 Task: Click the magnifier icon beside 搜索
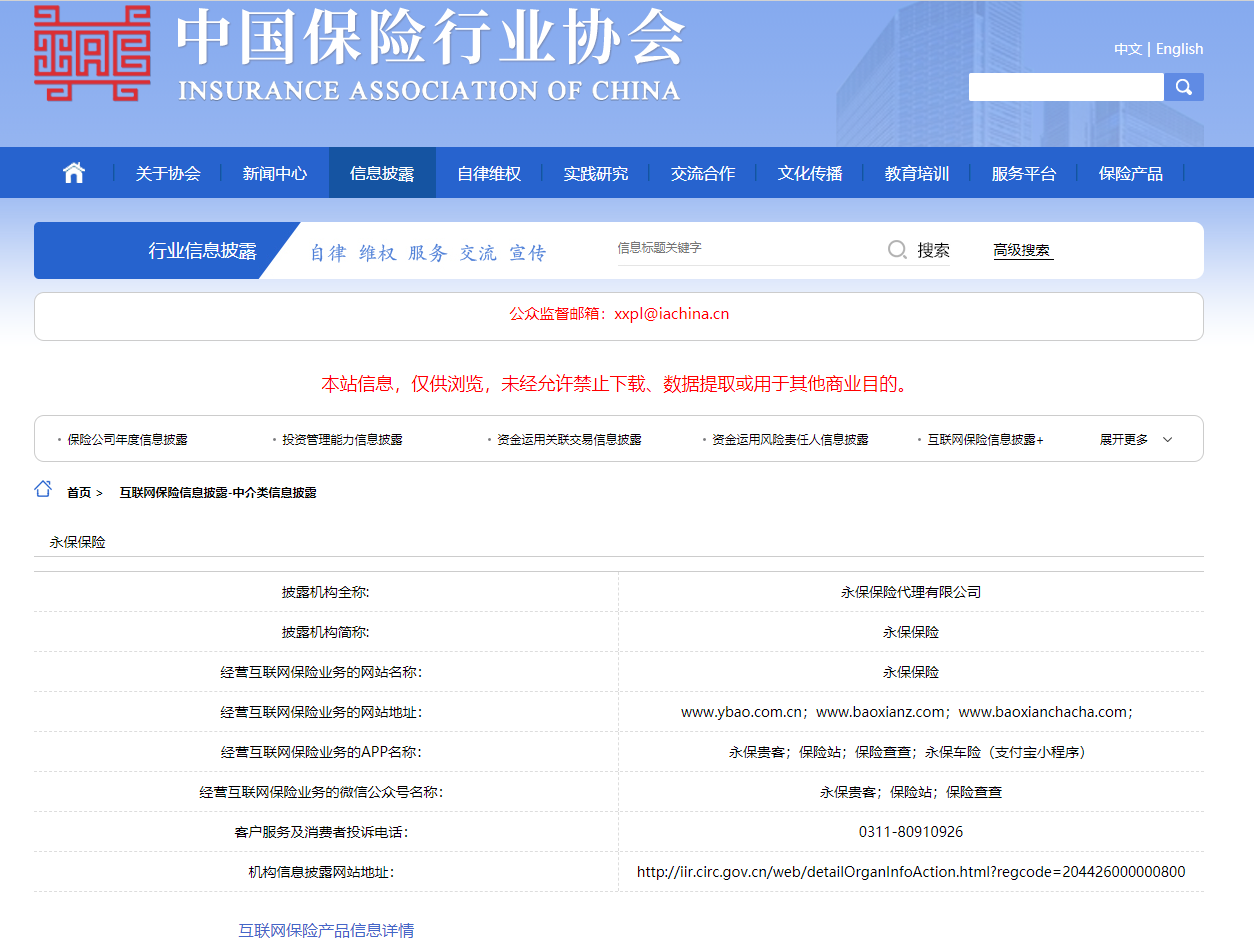tap(897, 250)
